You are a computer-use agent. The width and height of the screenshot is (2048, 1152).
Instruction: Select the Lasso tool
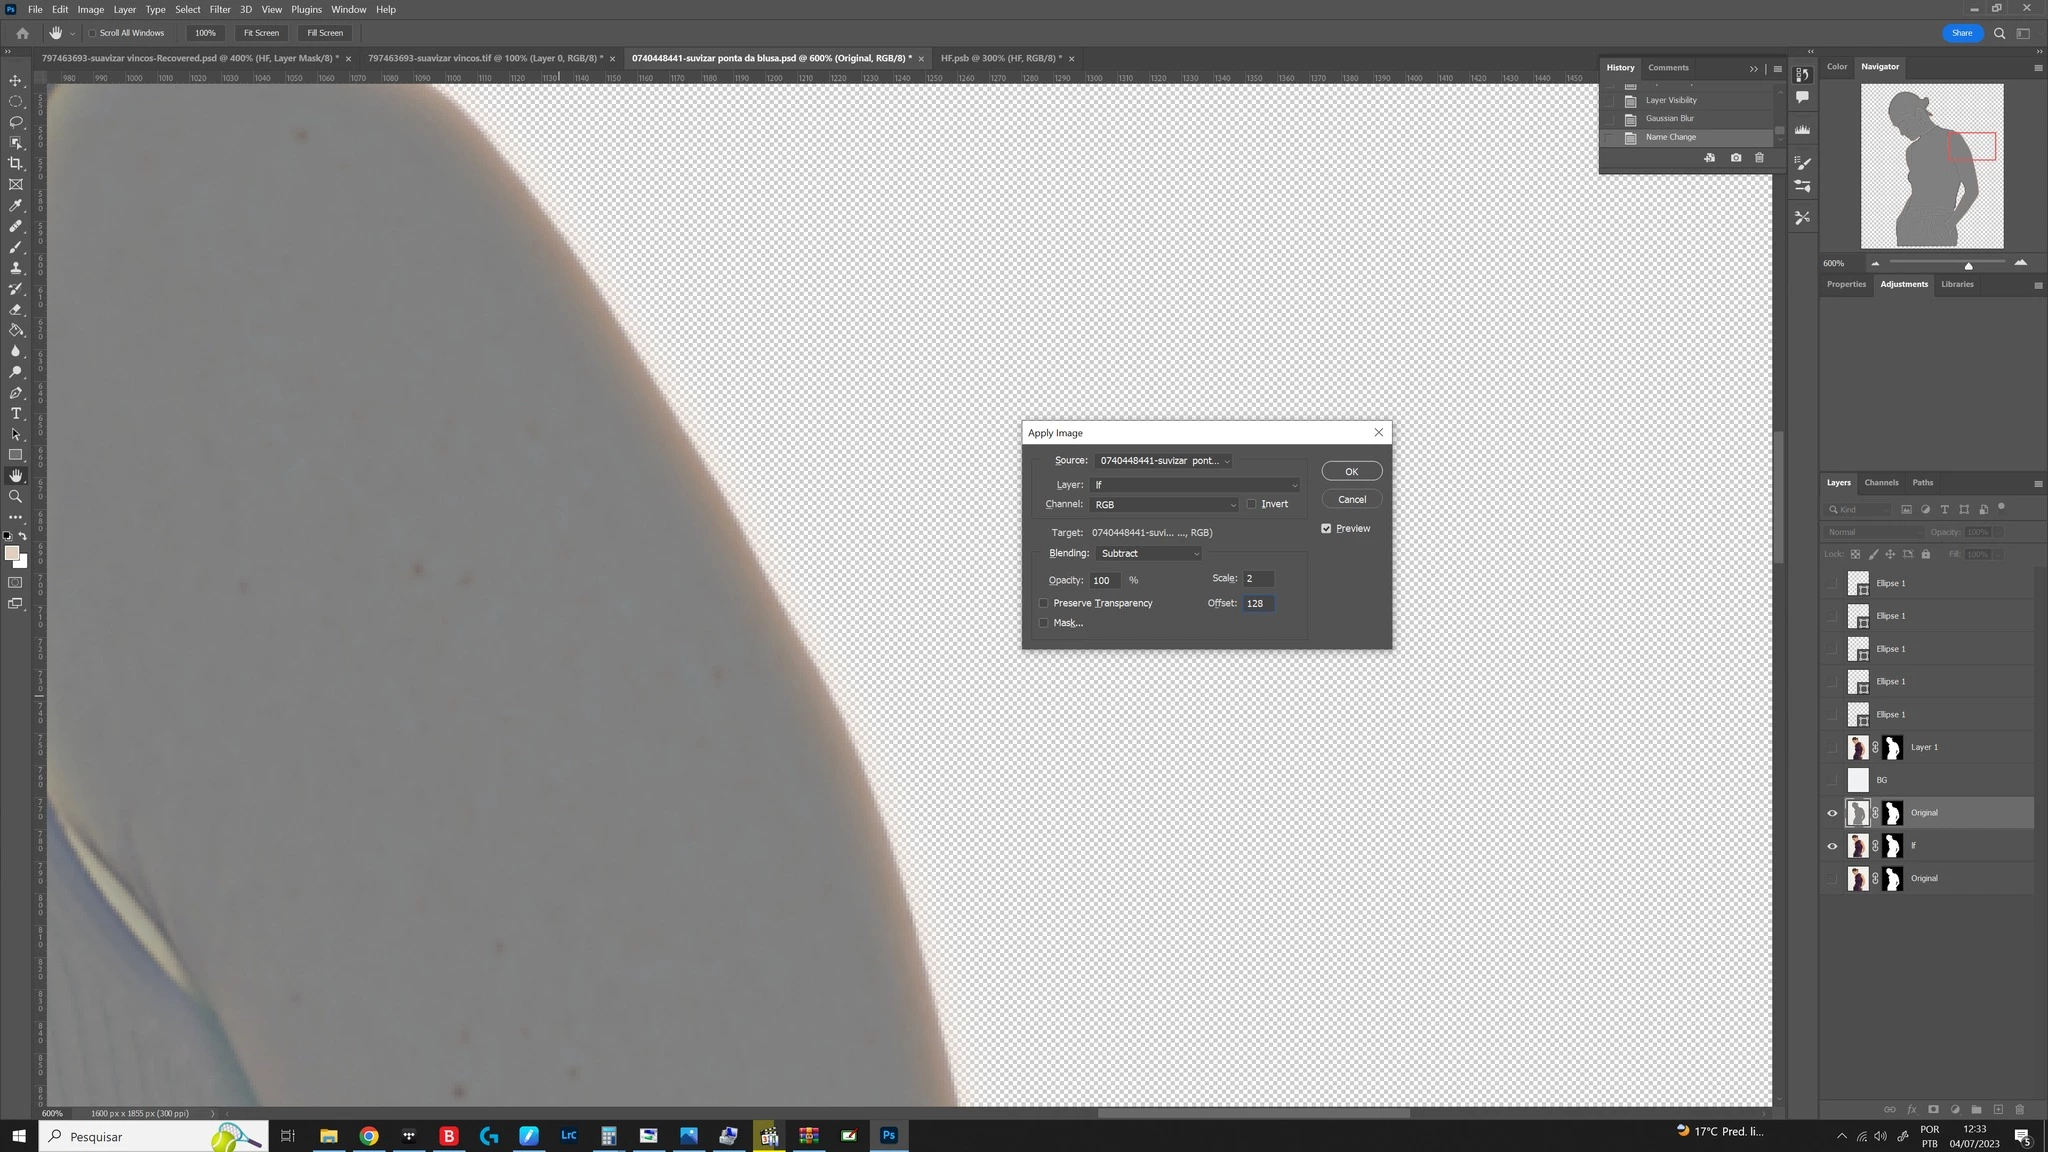(15, 122)
